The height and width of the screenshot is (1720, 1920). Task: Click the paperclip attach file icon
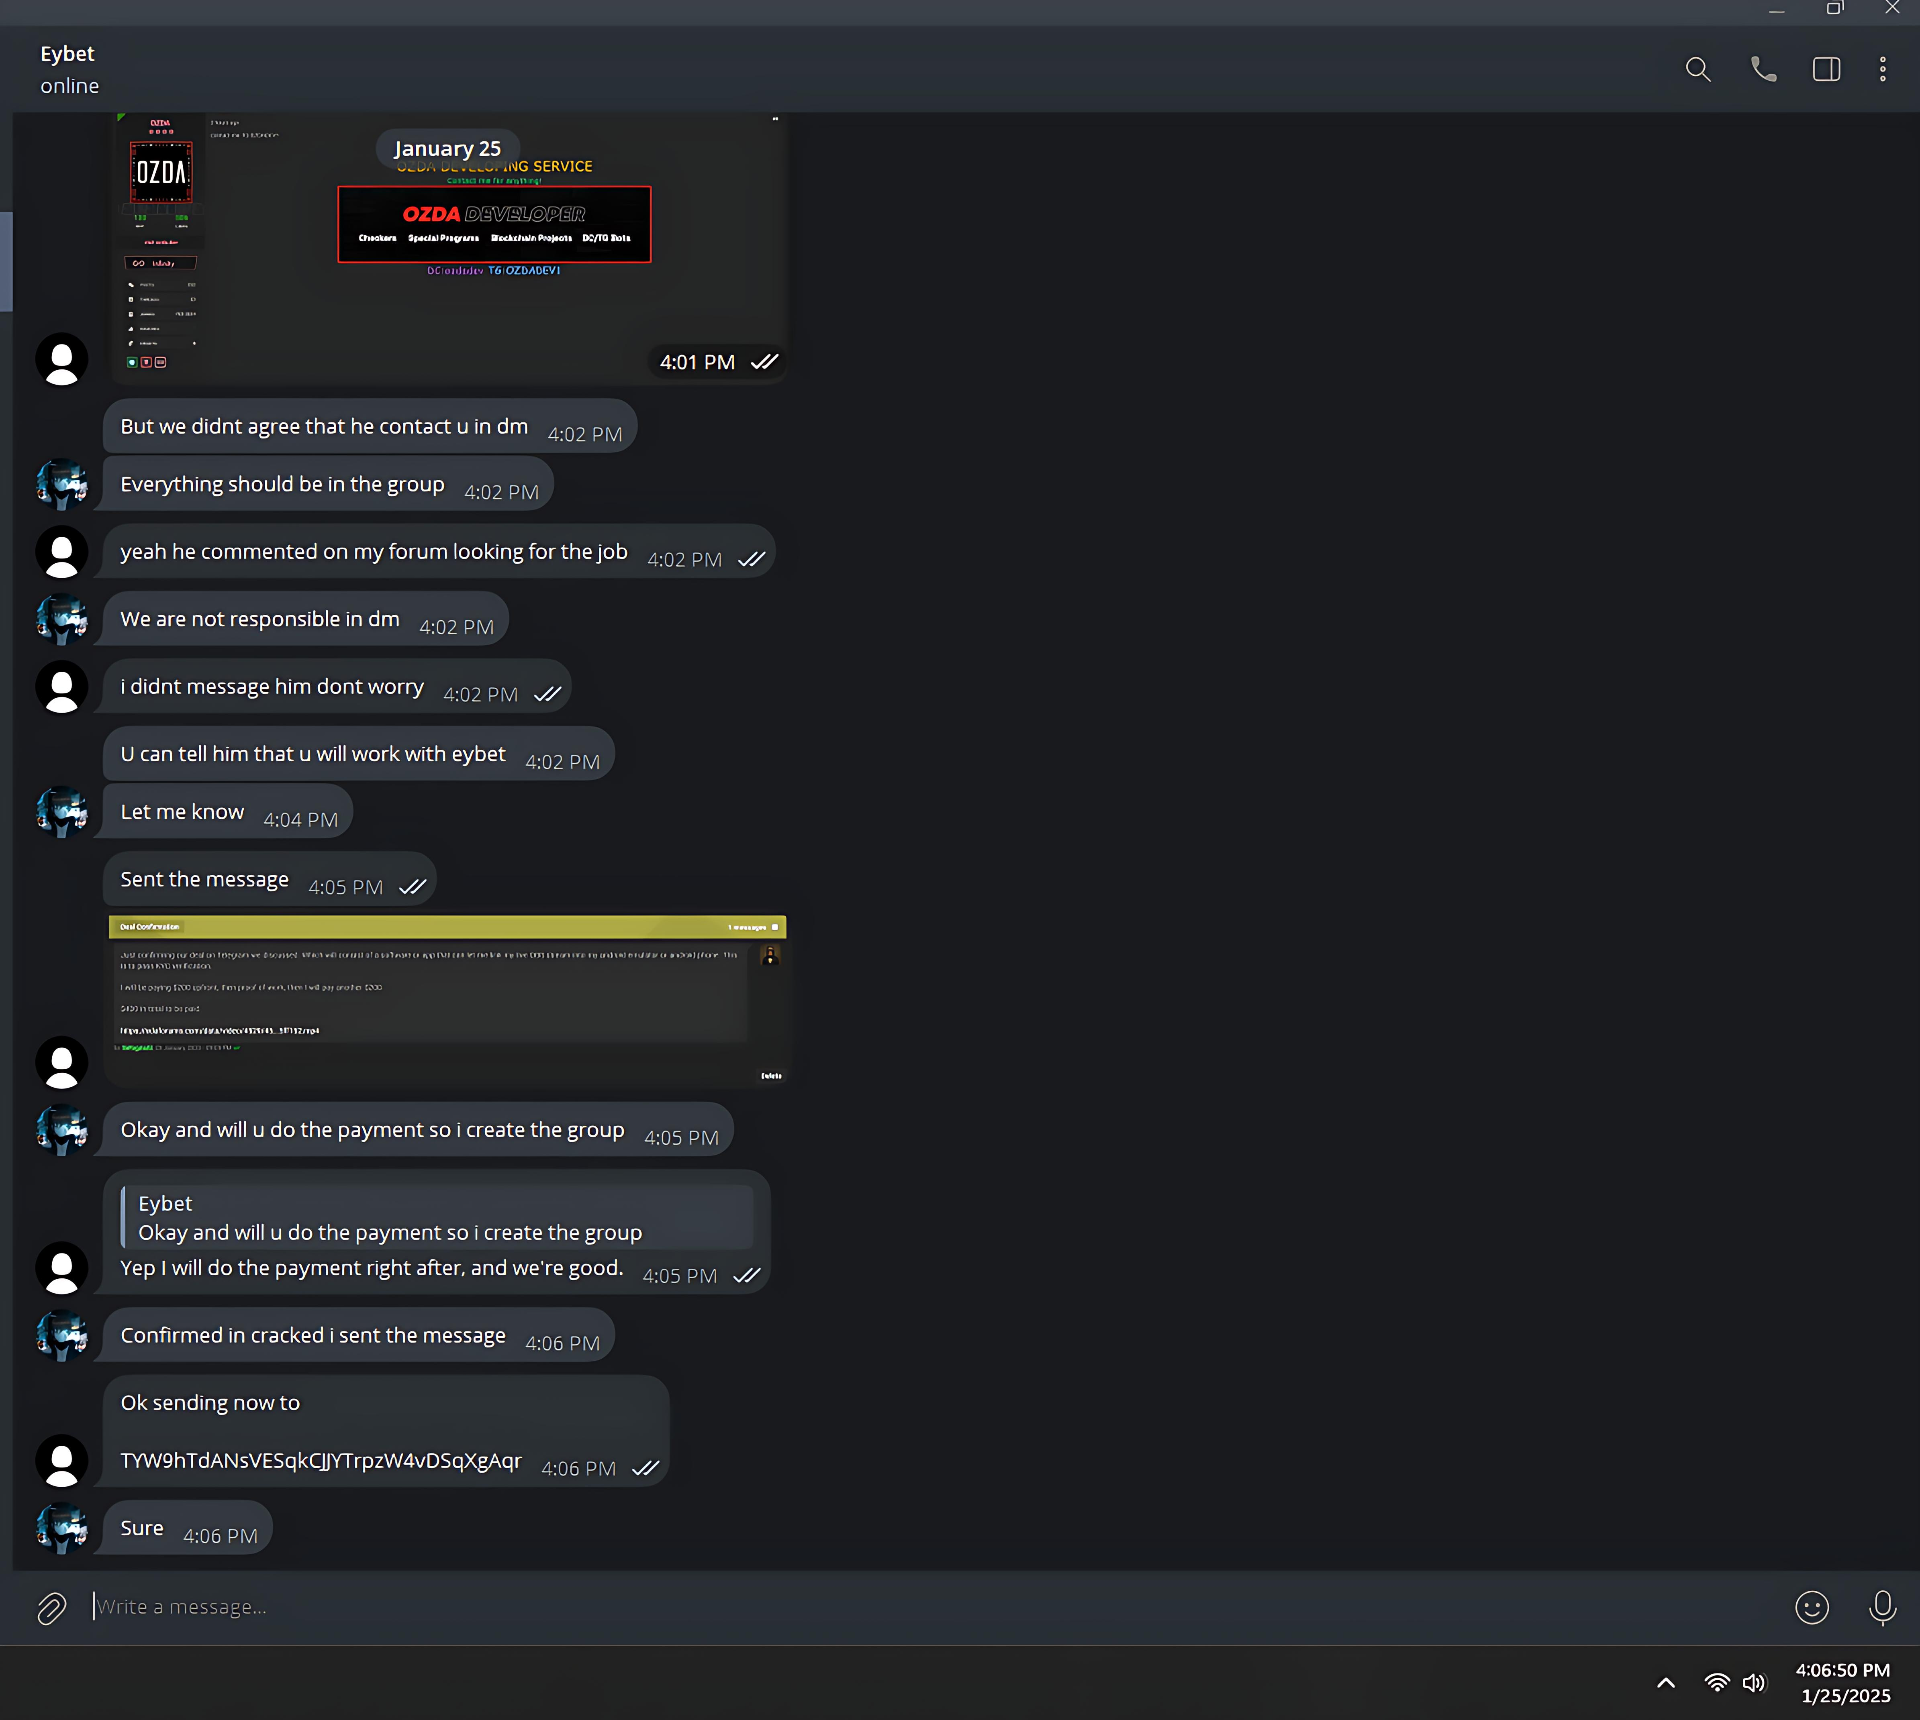tap(51, 1608)
